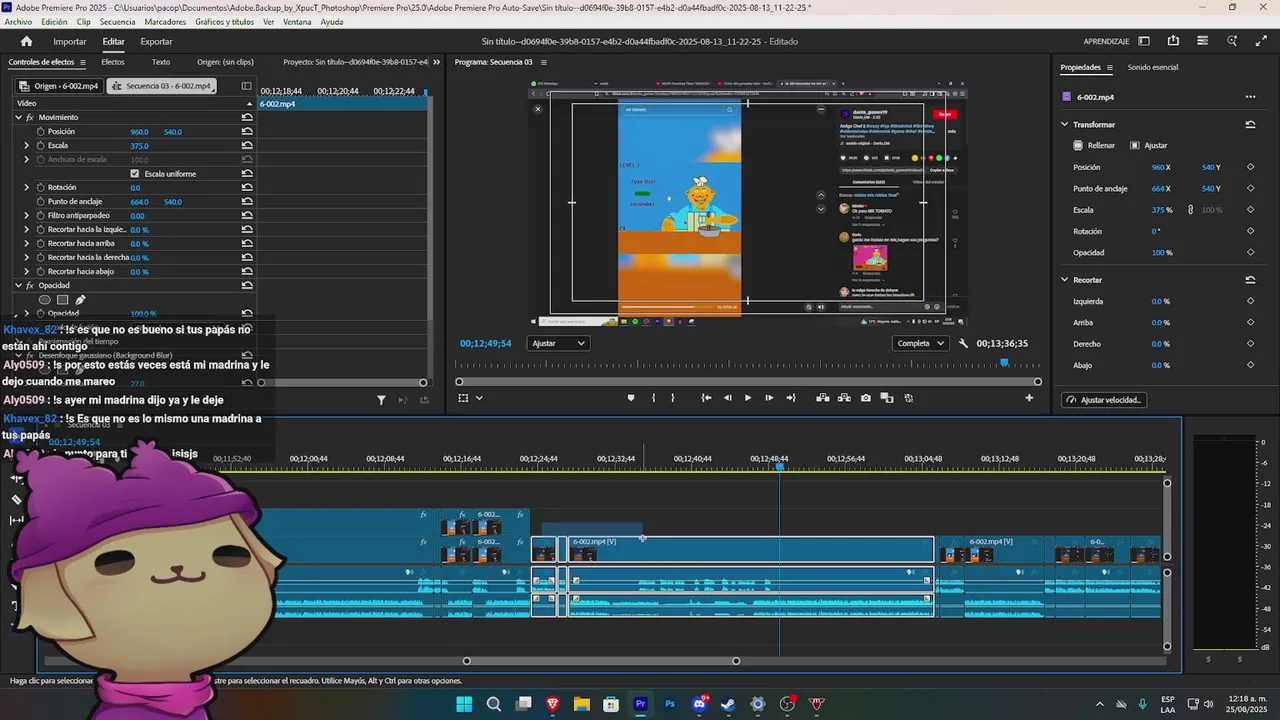
Task: Open the Ajustar zoom level dropdown
Action: coord(559,343)
